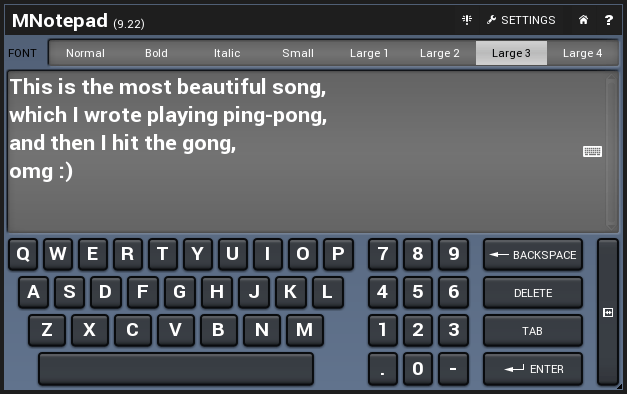Click the period key on numpad
The width and height of the screenshot is (627, 394).
coord(383,368)
